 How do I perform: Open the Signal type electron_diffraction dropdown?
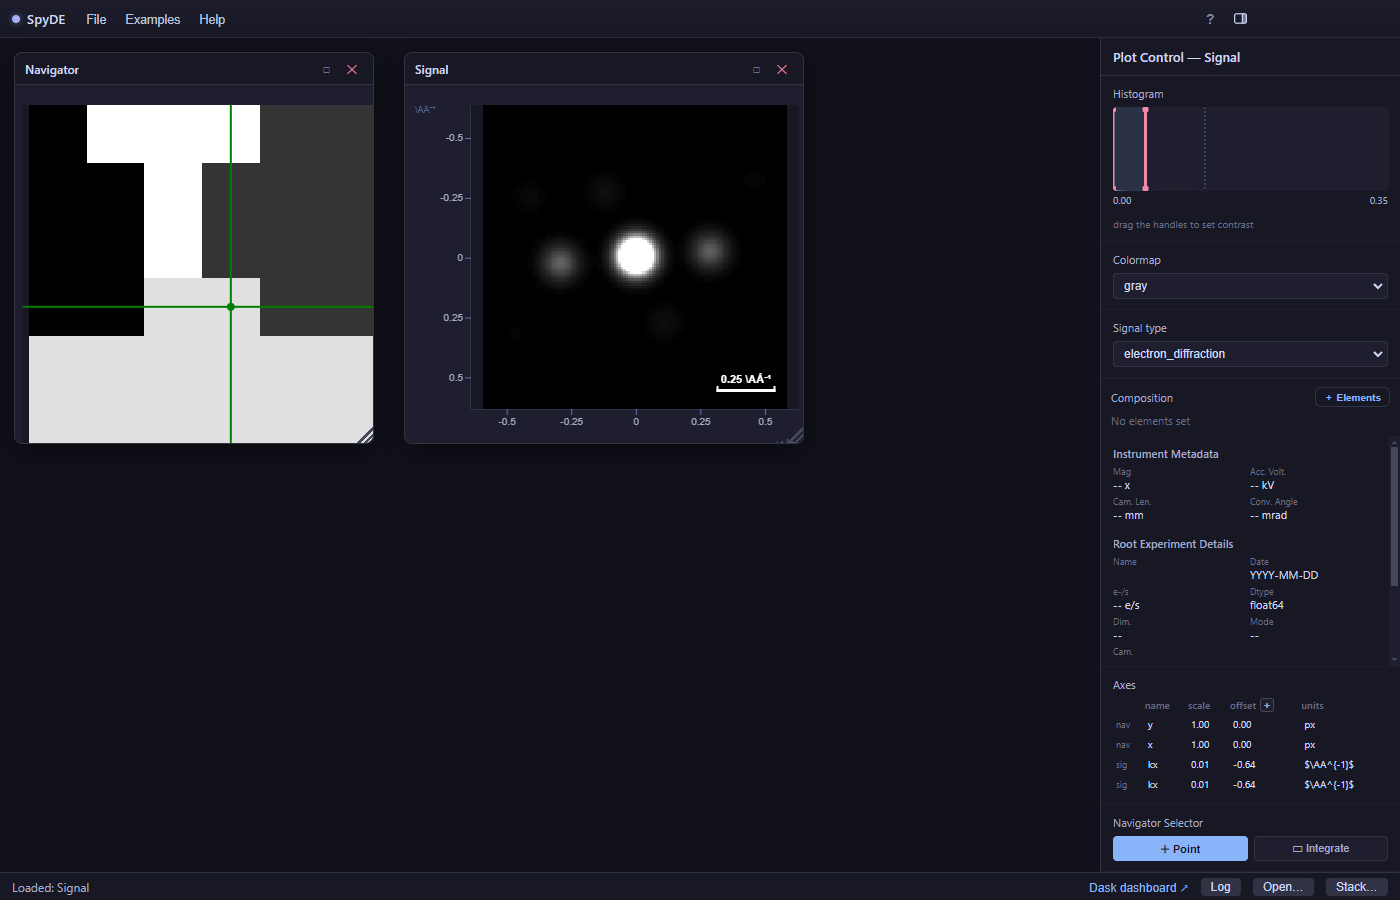click(1250, 354)
